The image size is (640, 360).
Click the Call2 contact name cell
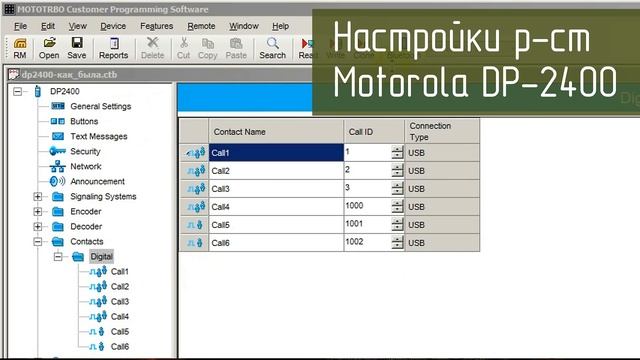276,171
